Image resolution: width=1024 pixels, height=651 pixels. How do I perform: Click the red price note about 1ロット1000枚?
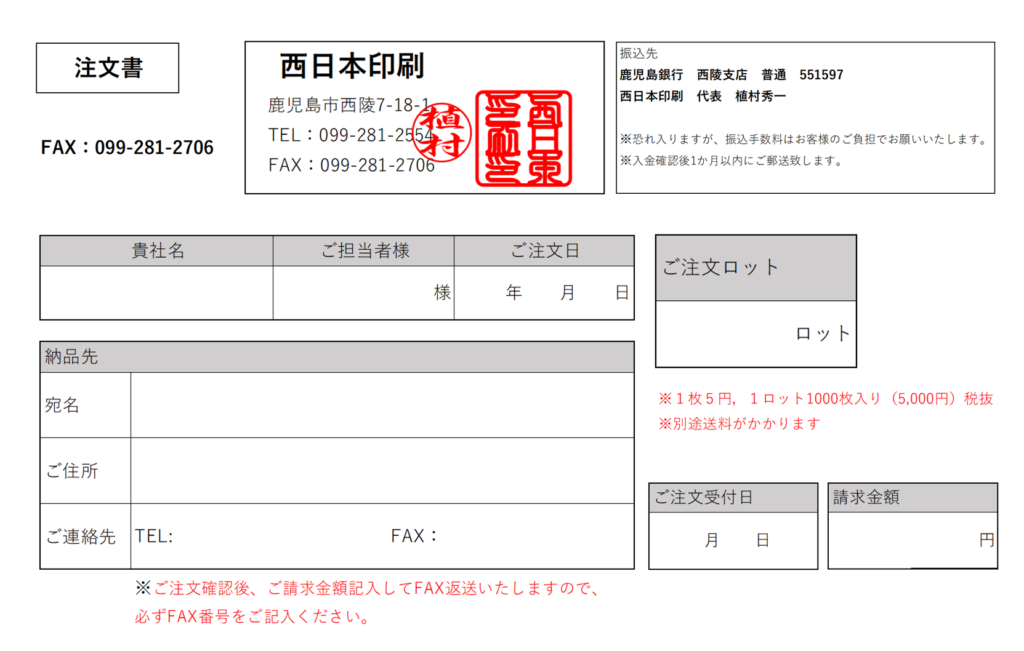tap(825, 398)
